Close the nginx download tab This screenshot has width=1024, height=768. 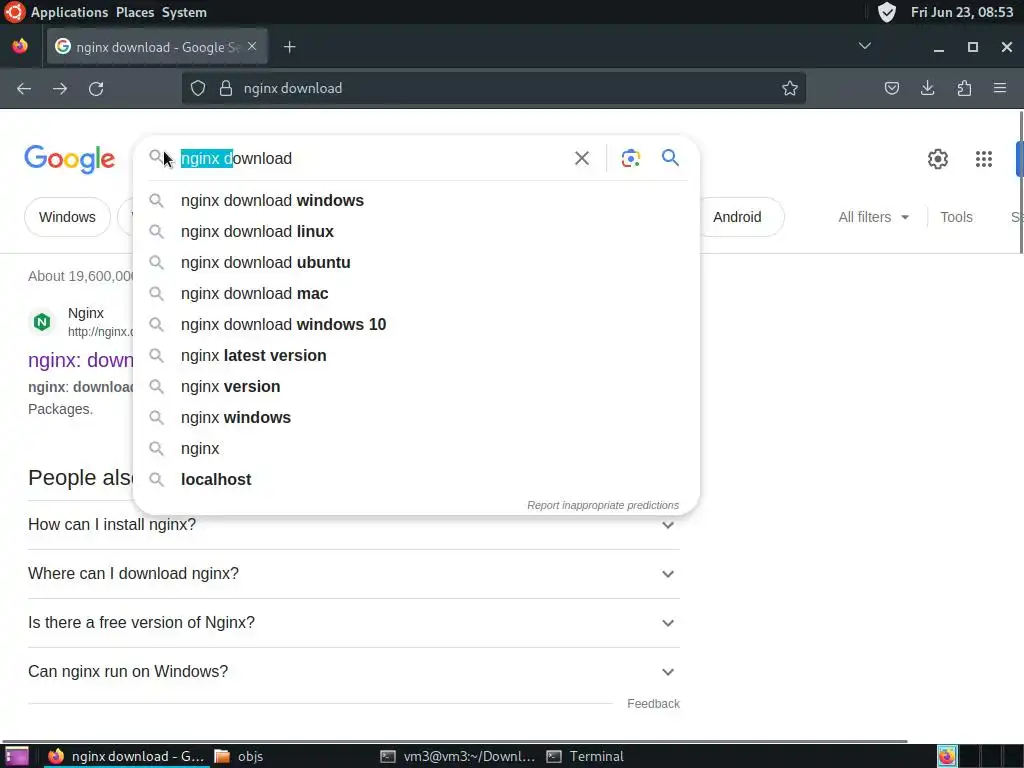tap(252, 46)
